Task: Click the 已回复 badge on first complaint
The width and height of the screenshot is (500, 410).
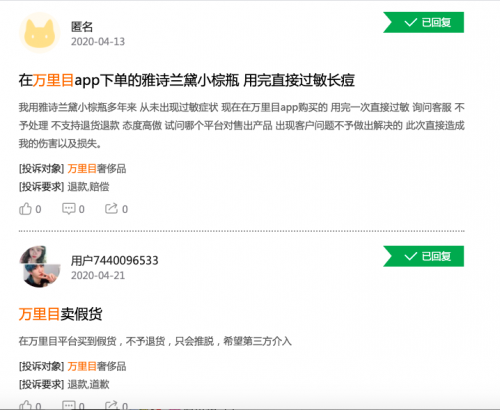Action: pyautogui.click(x=424, y=22)
